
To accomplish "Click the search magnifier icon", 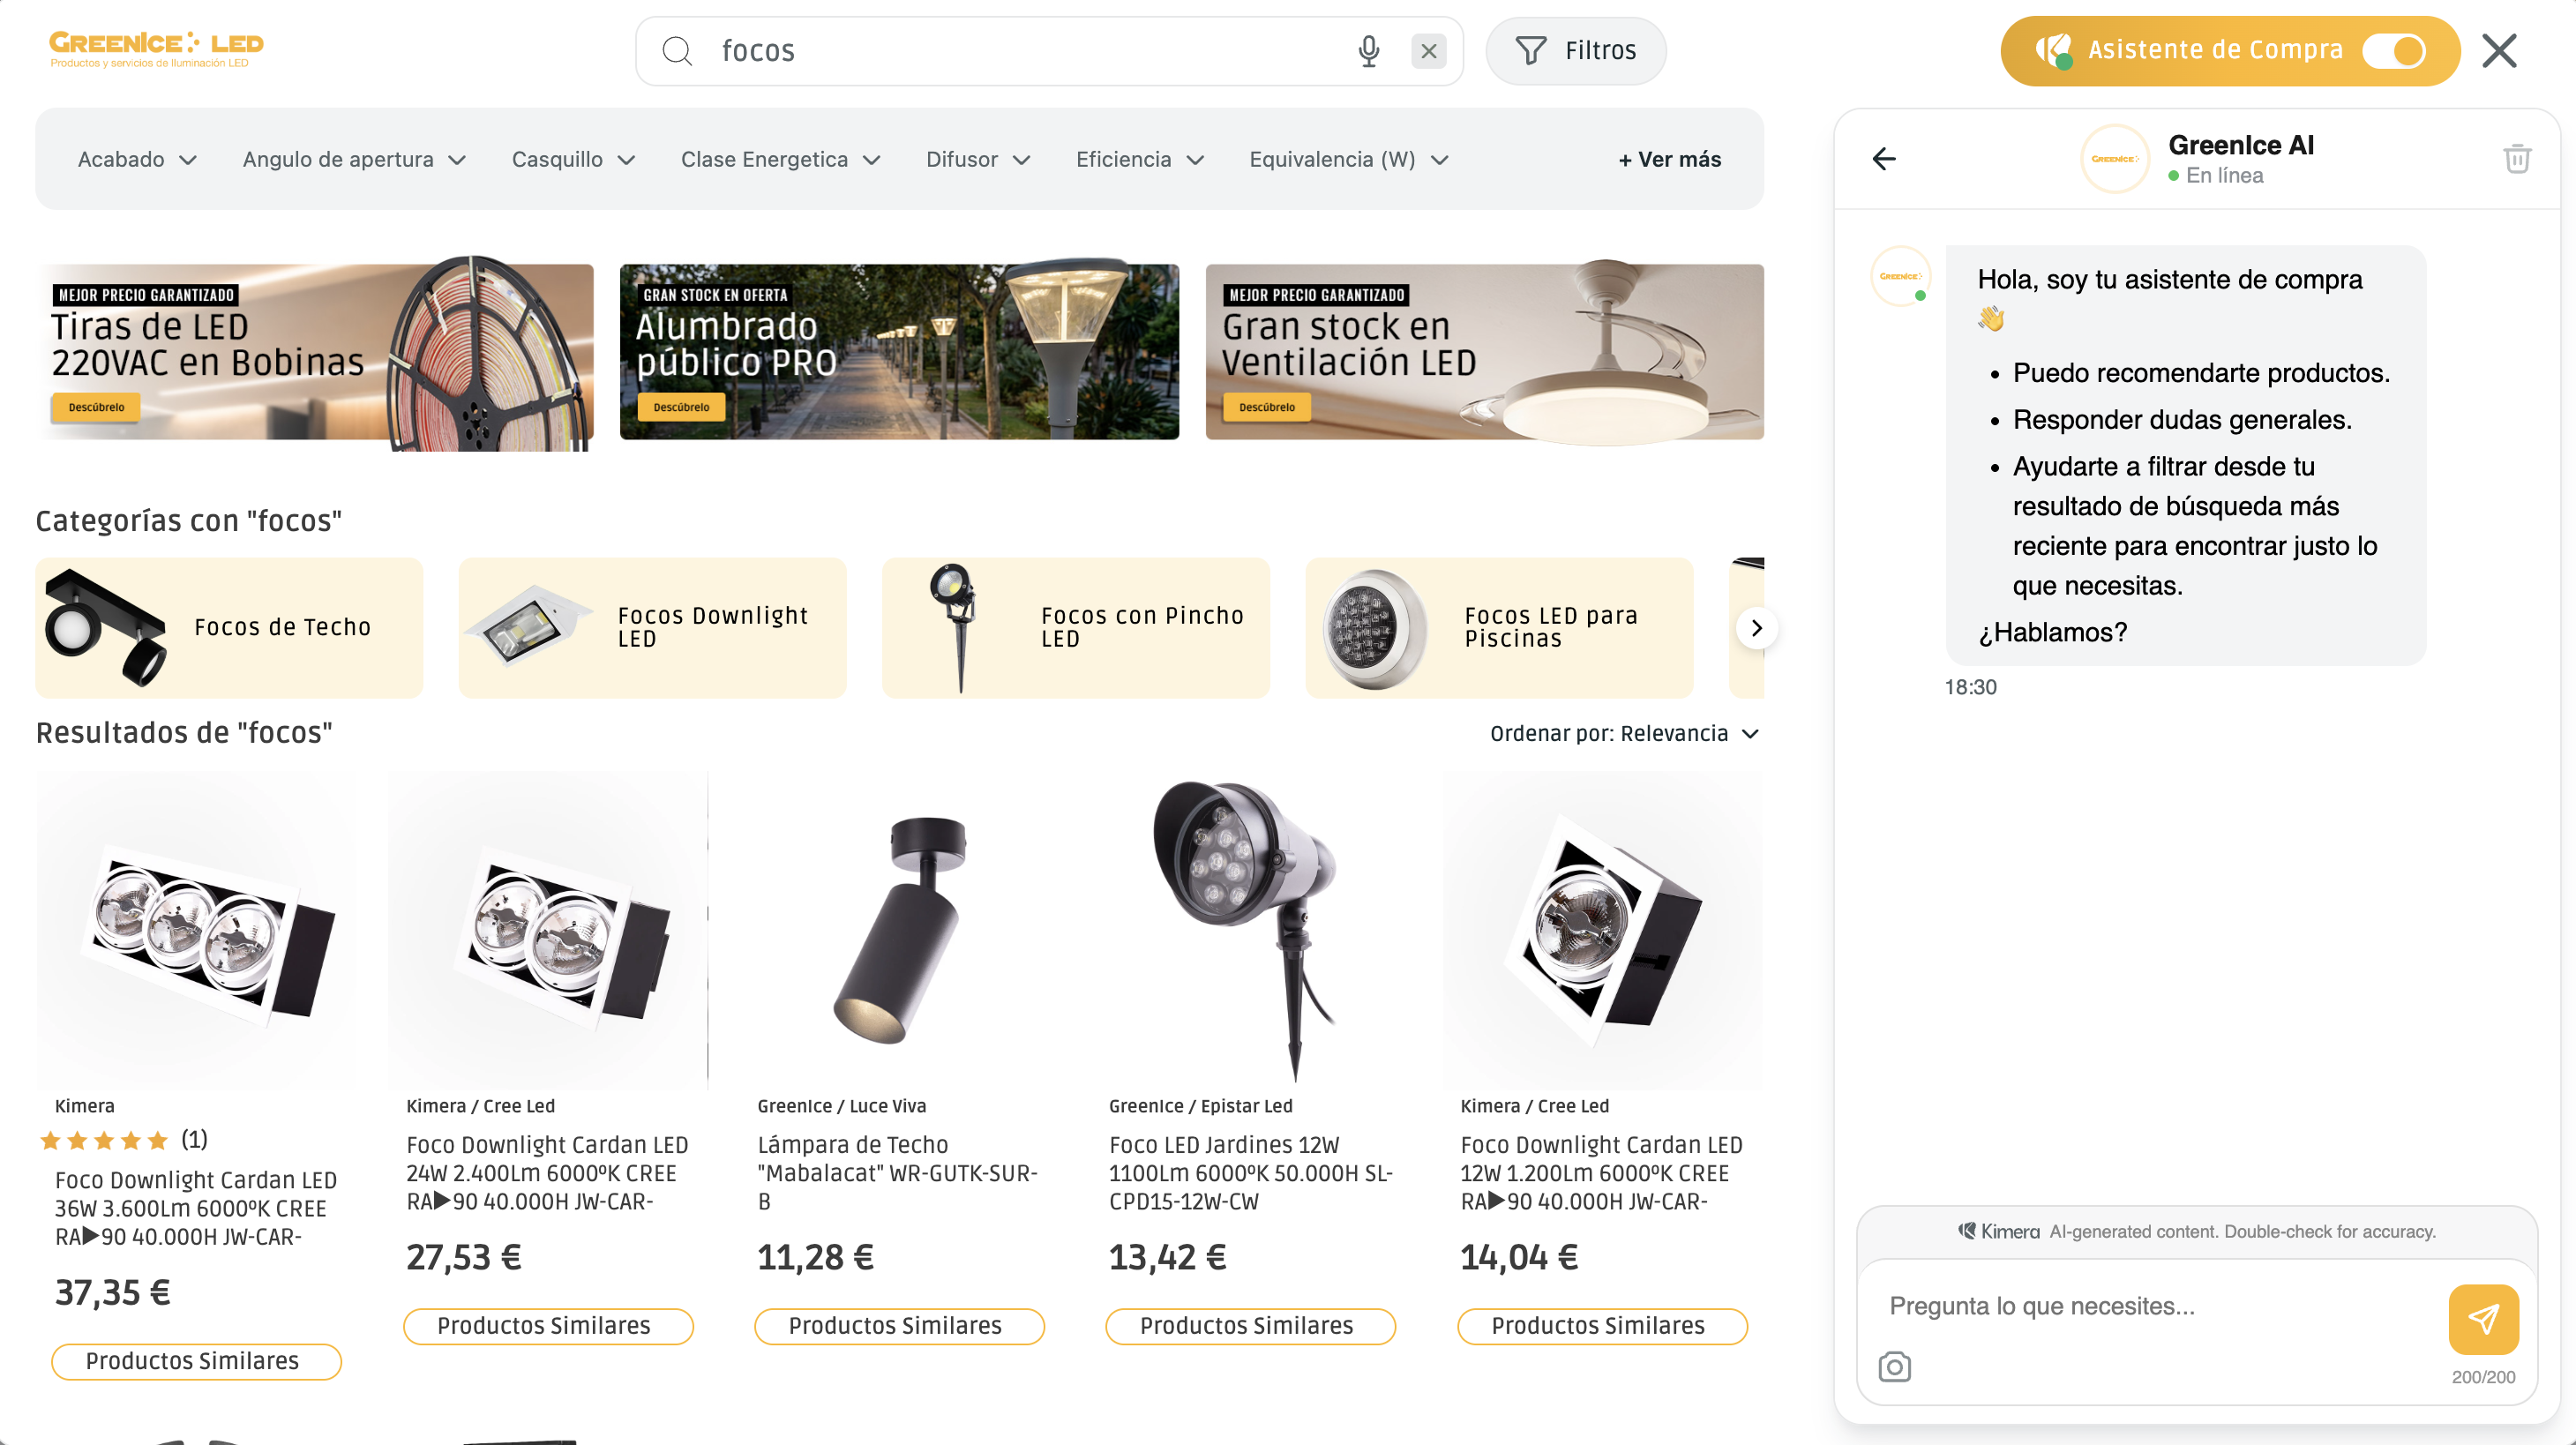I will coord(677,51).
